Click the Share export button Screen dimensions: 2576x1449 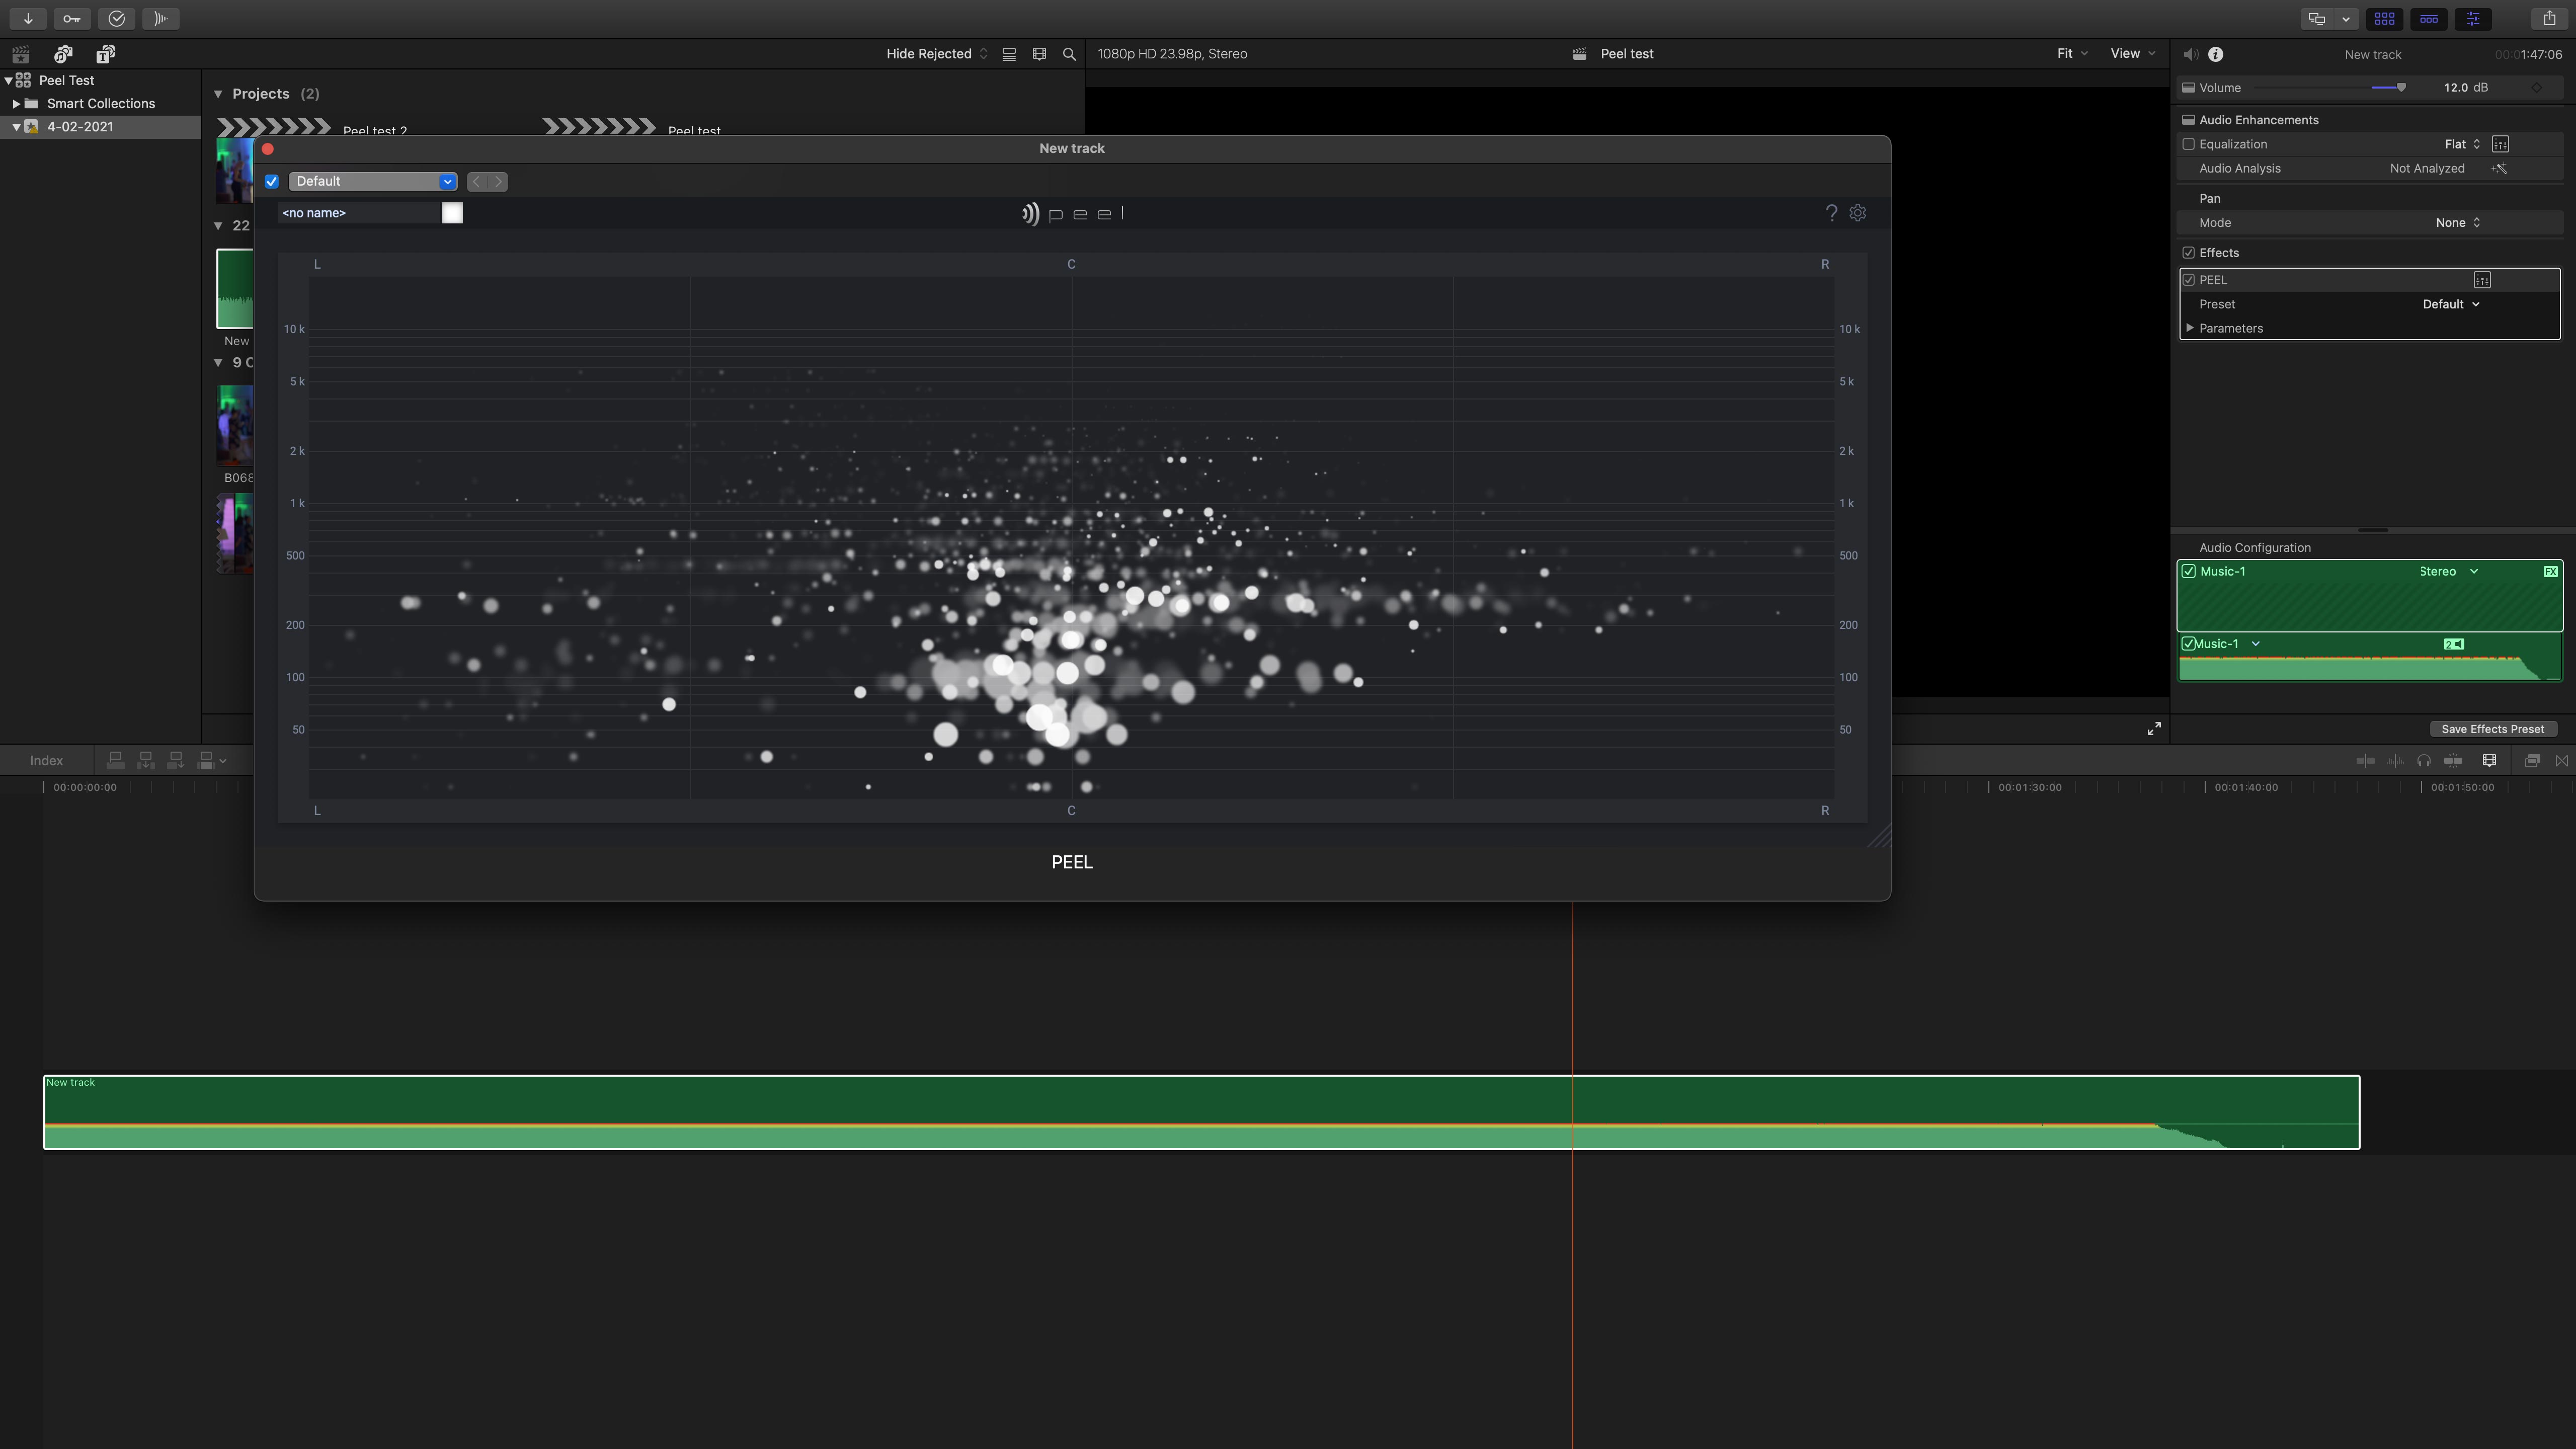[x=2549, y=18]
